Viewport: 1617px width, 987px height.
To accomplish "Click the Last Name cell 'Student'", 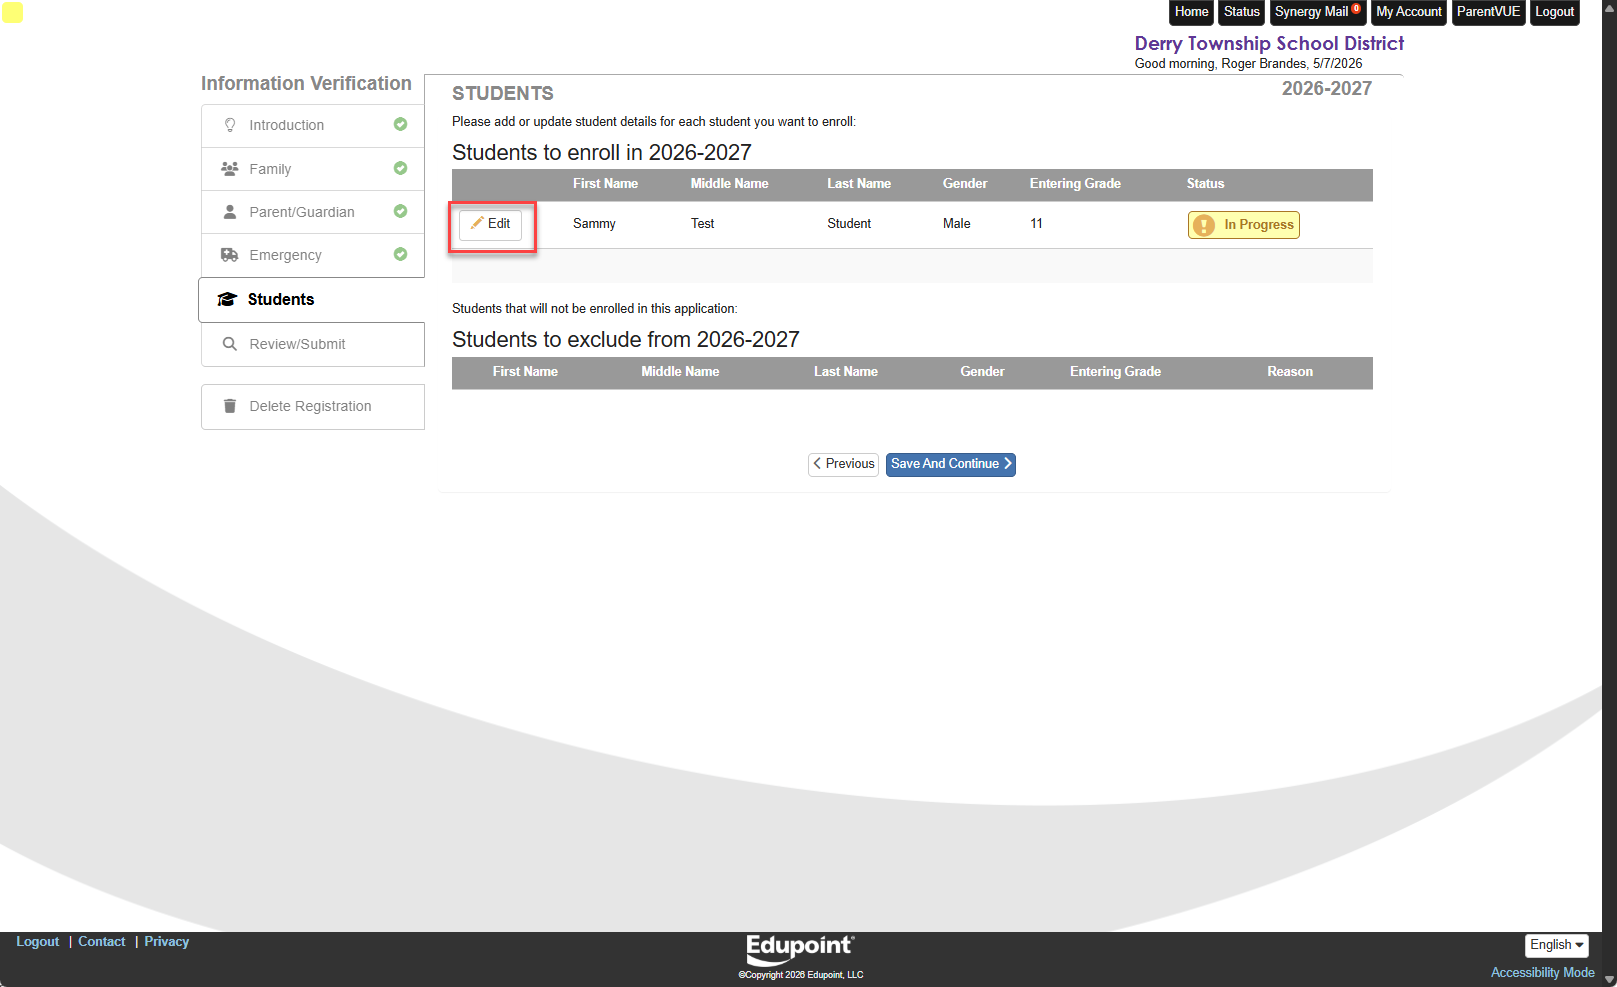I will tap(849, 224).
